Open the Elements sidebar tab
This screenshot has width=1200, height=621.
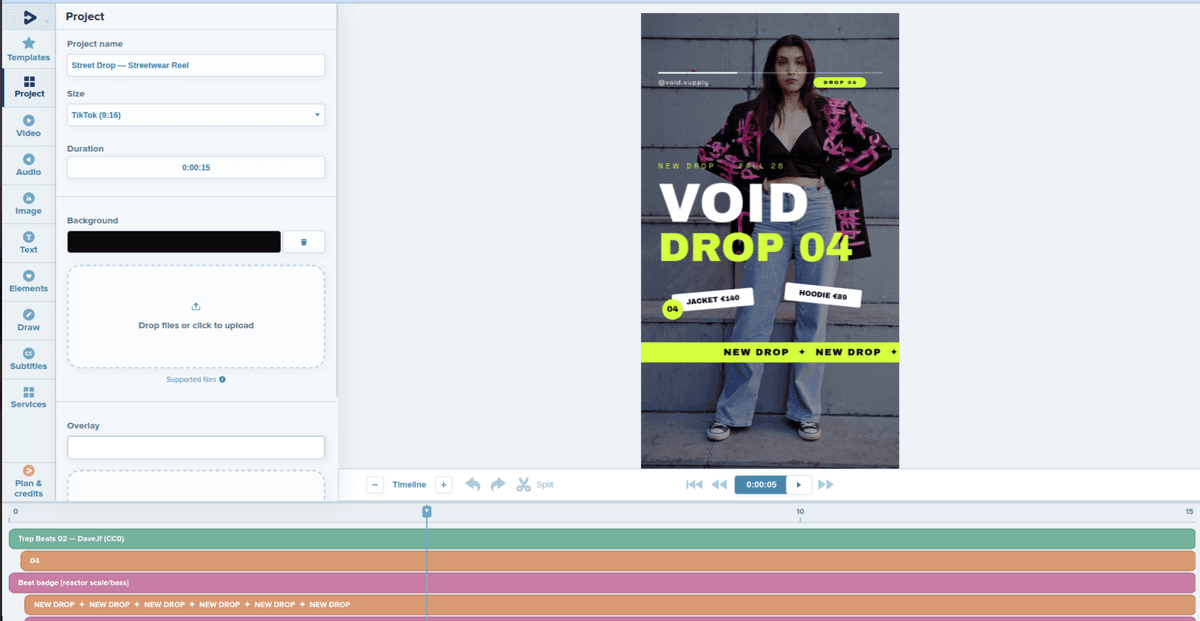tap(28, 282)
